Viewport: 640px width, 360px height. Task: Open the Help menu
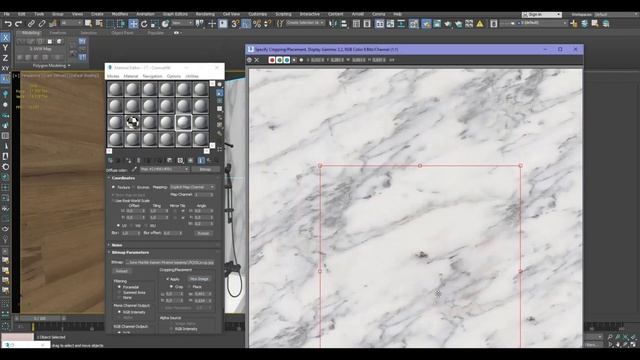click(x=398, y=14)
